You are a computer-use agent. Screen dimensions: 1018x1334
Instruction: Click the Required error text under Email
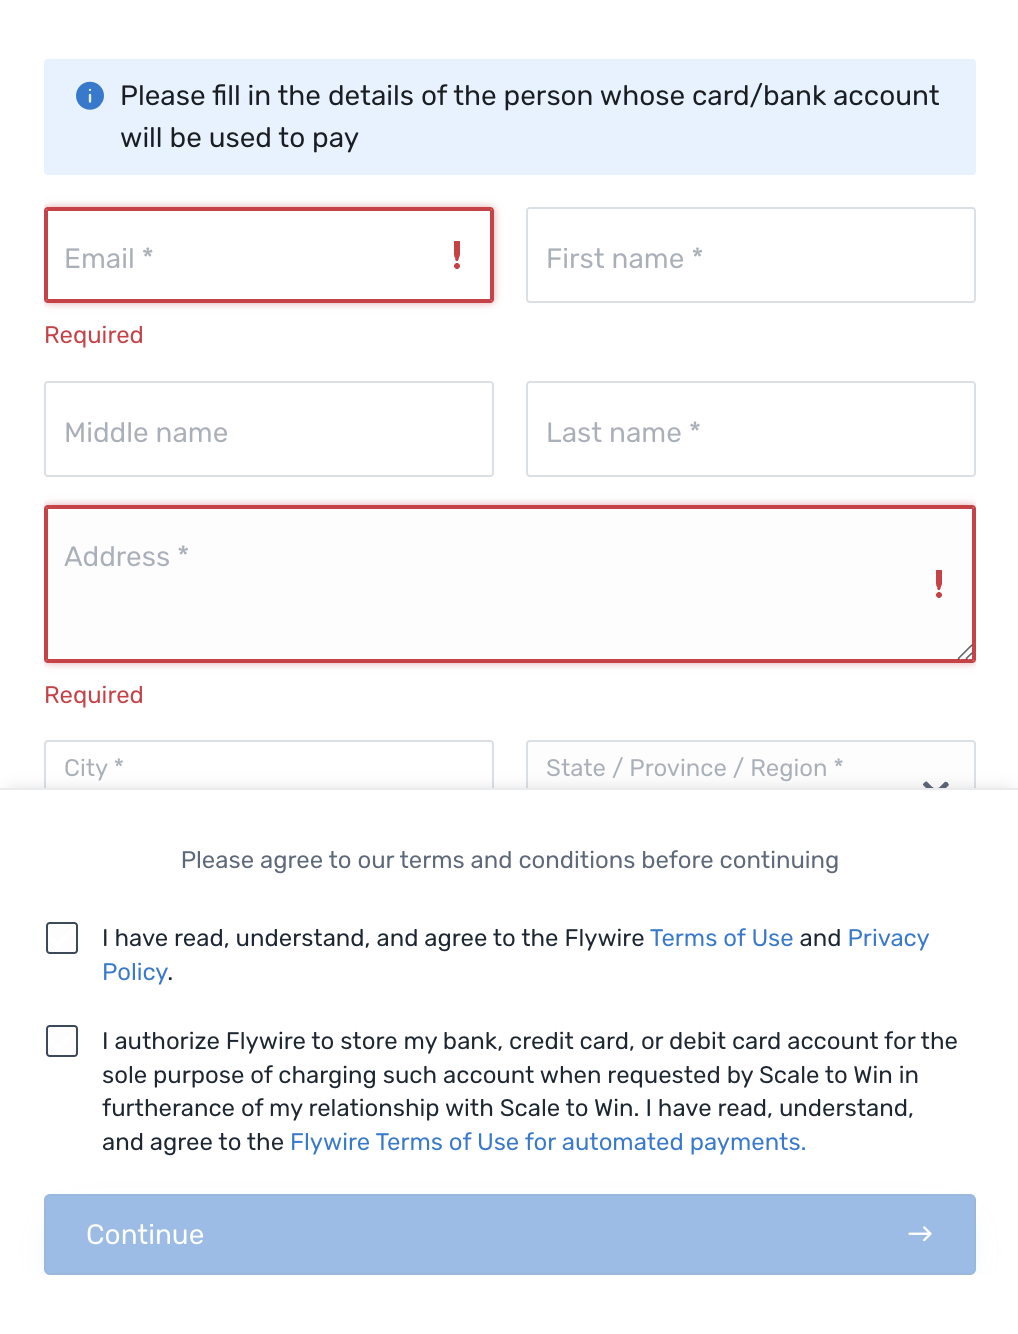[x=94, y=335]
